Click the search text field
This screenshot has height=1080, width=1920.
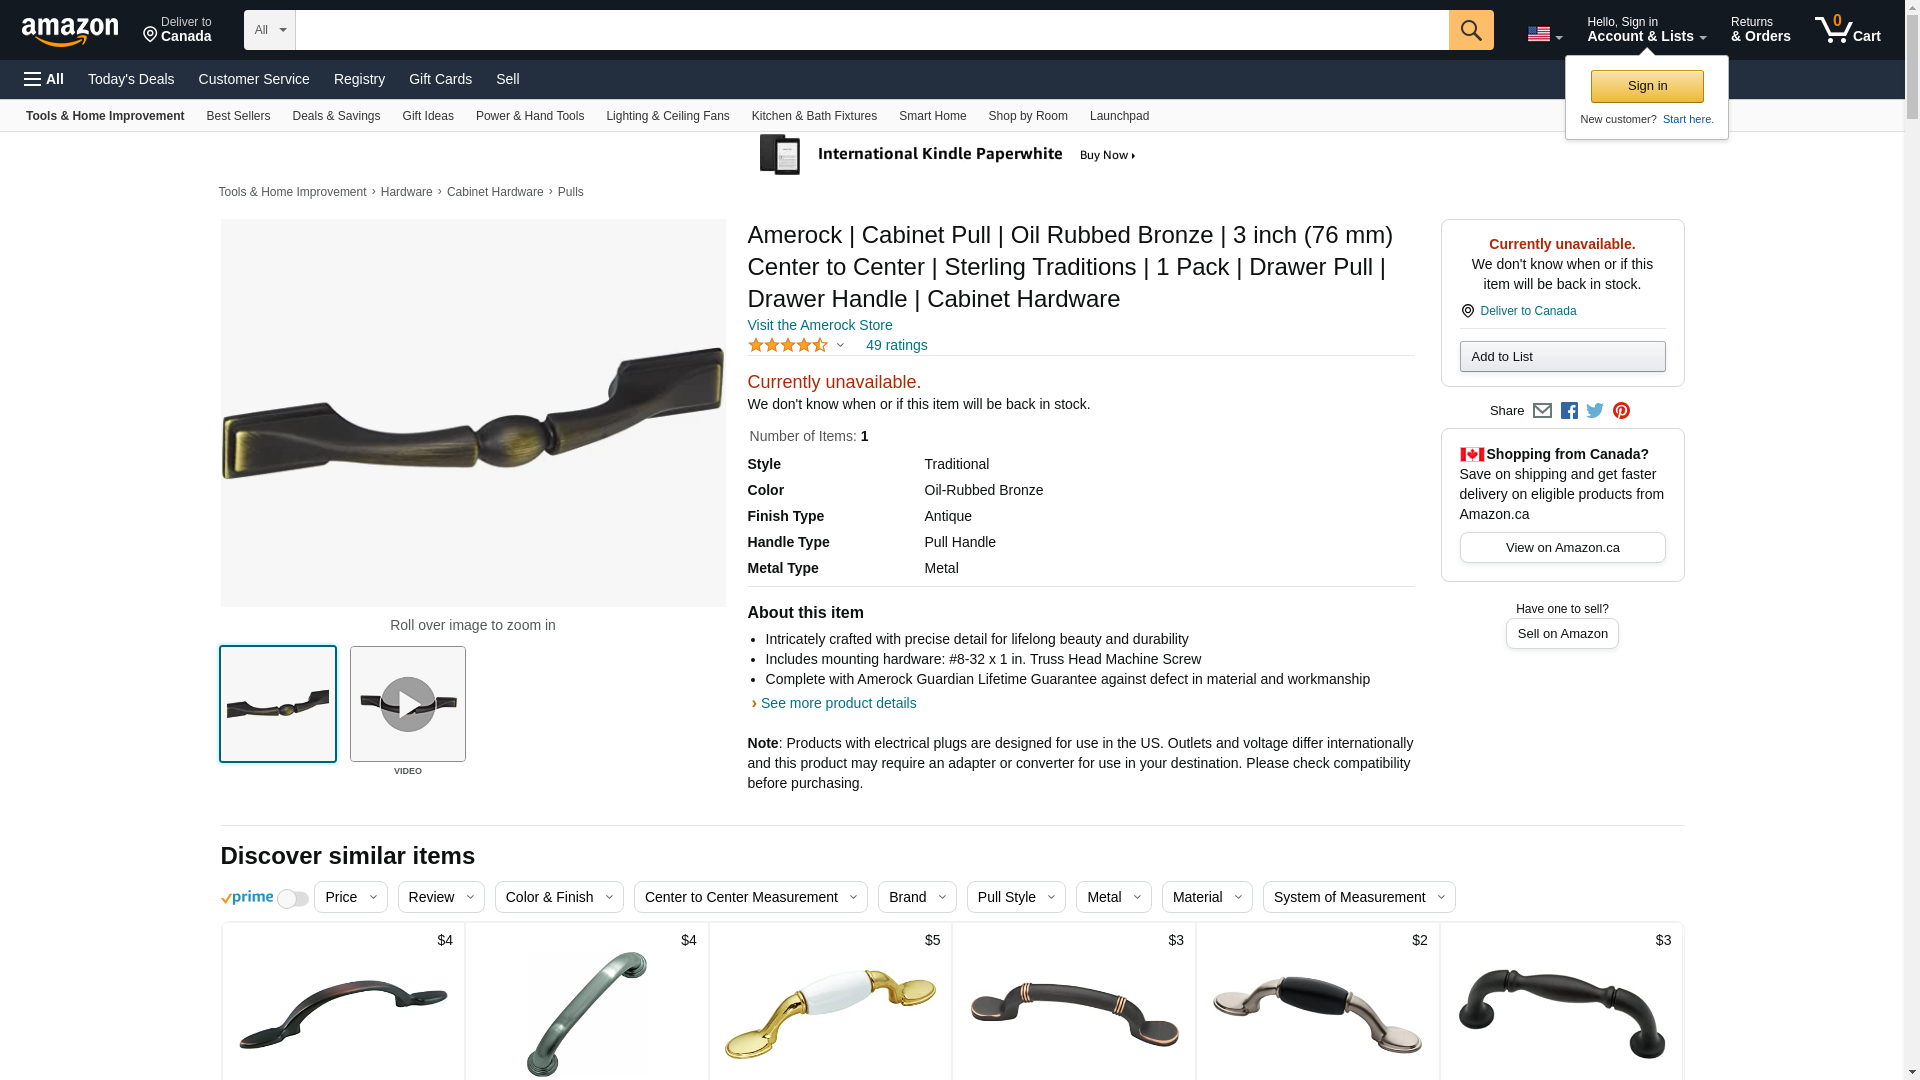click(872, 30)
